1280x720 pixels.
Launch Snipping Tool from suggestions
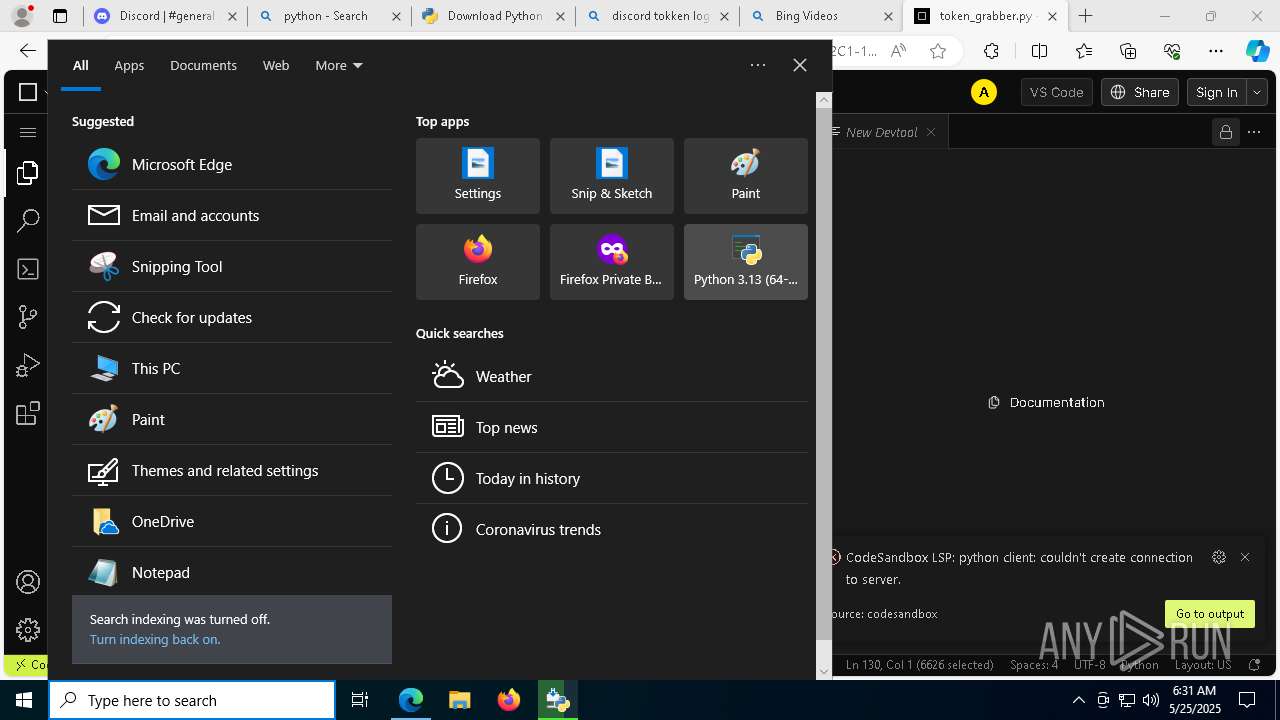point(232,266)
